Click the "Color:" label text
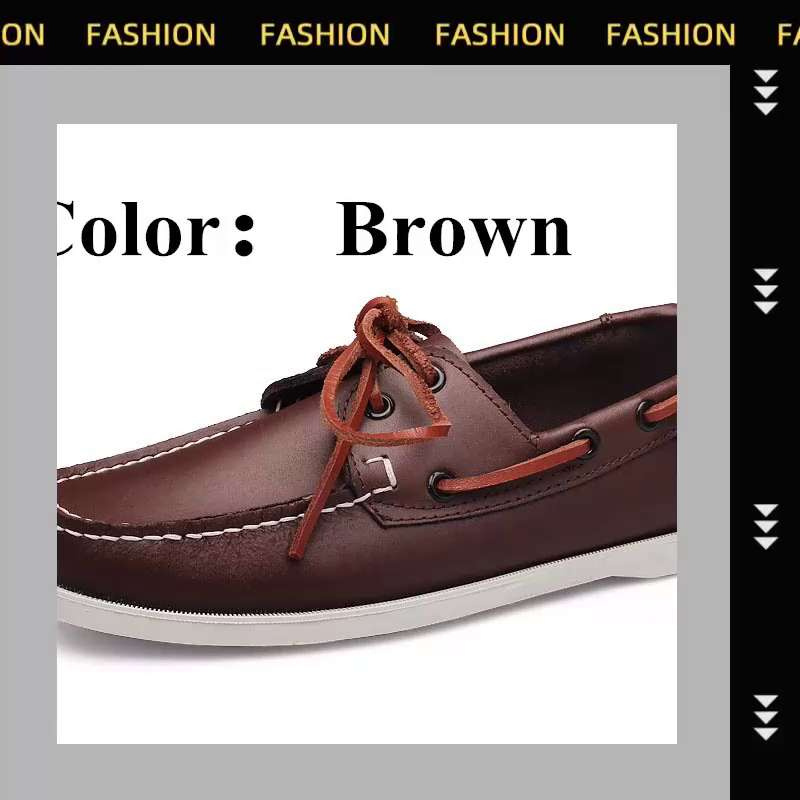This screenshot has width=800, height=800. [x=156, y=230]
